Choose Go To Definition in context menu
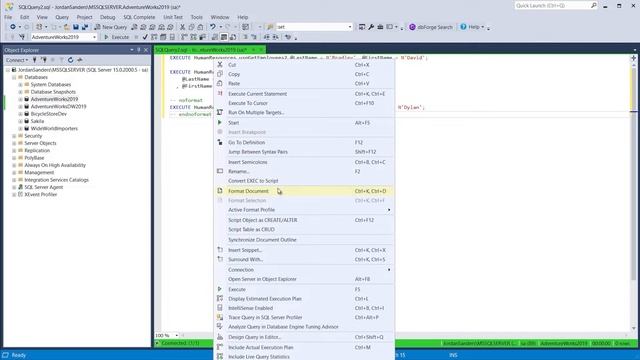Viewport: 640px width, 360px height. click(x=304, y=142)
